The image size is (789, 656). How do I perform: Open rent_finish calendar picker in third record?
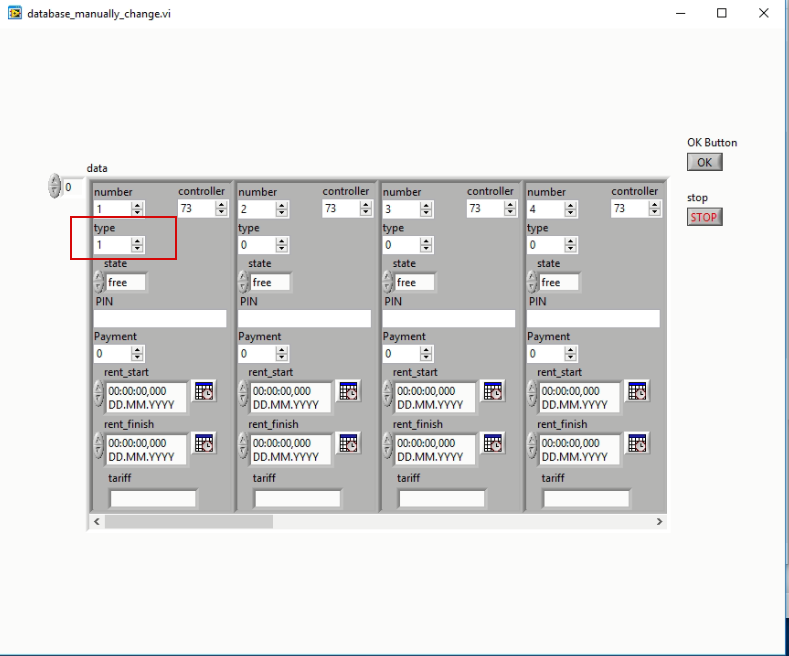coord(493,443)
